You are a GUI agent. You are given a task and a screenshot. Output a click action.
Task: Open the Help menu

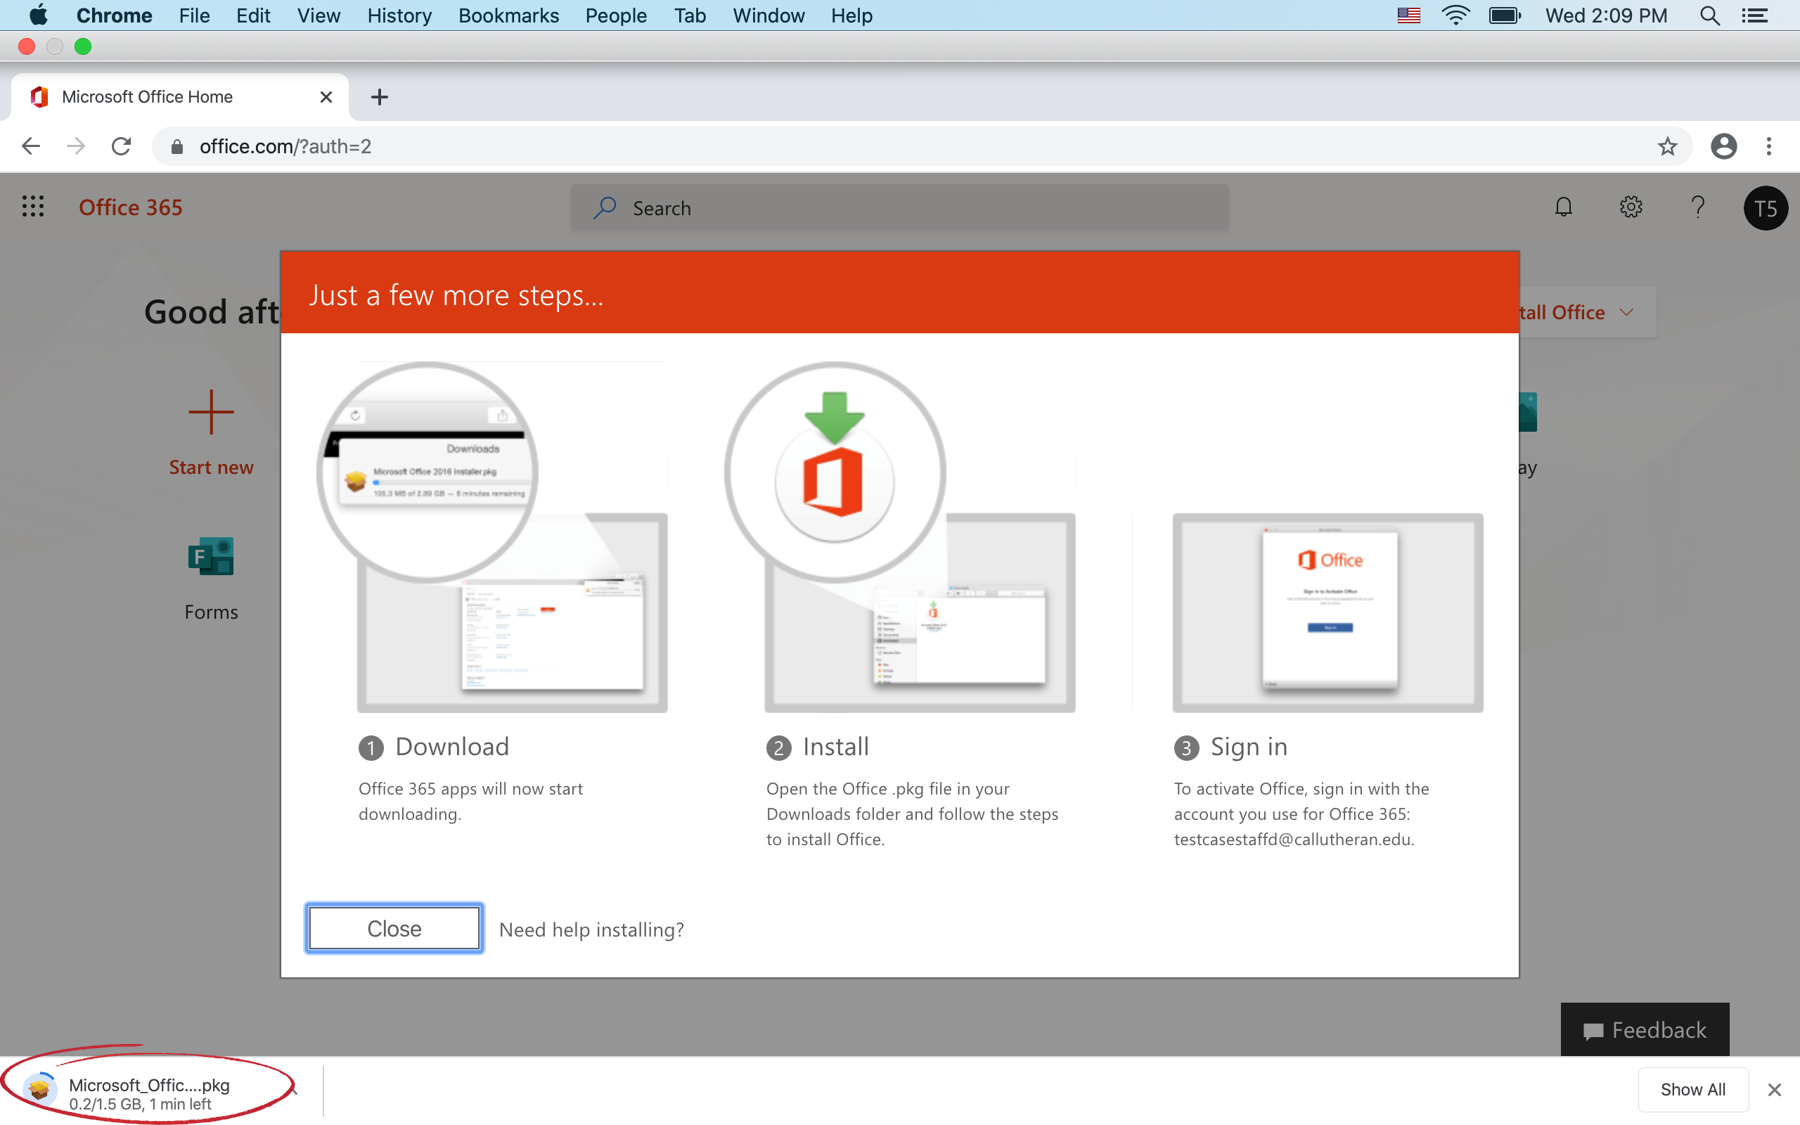(x=851, y=15)
